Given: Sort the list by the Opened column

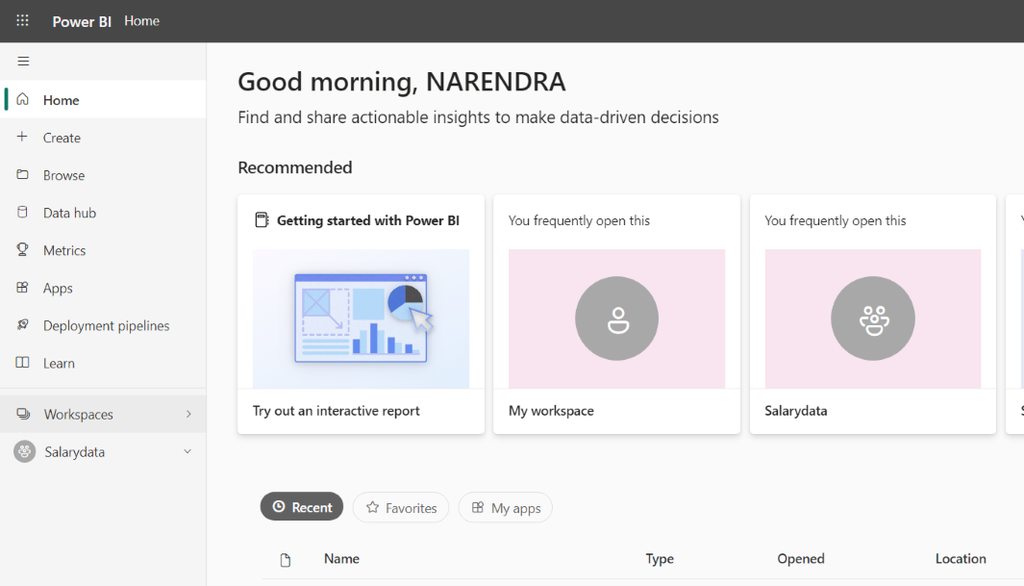Looking at the screenshot, I should pyautogui.click(x=800, y=559).
